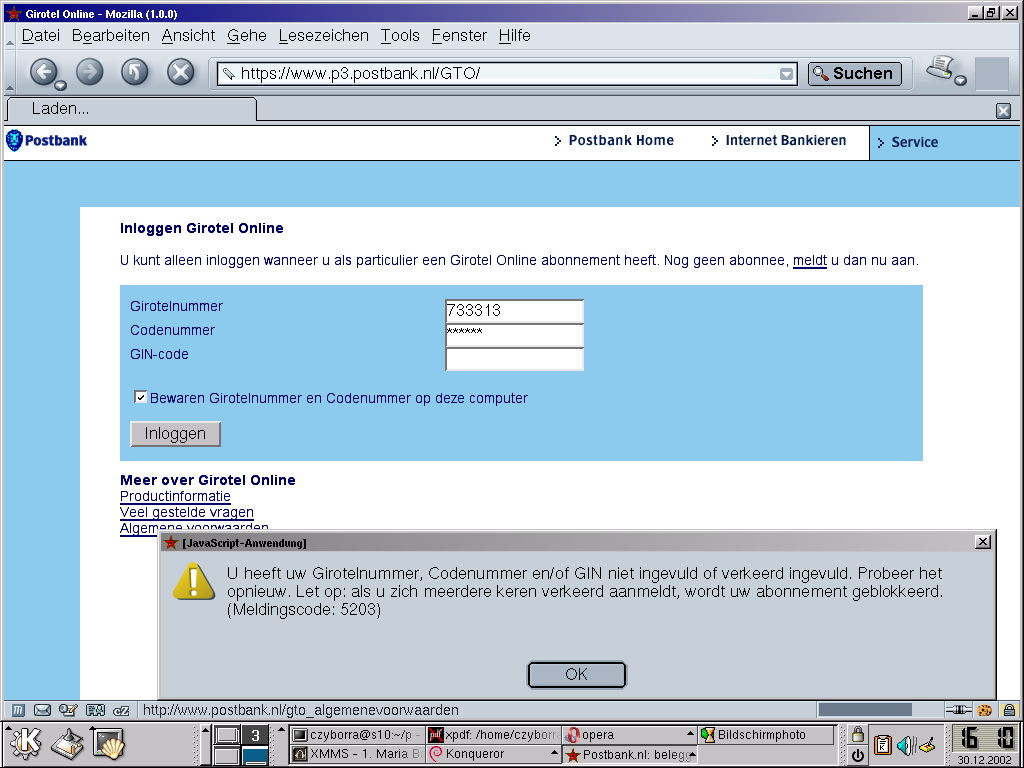Close the JavaScript-Anwendung dialog

tap(982, 541)
